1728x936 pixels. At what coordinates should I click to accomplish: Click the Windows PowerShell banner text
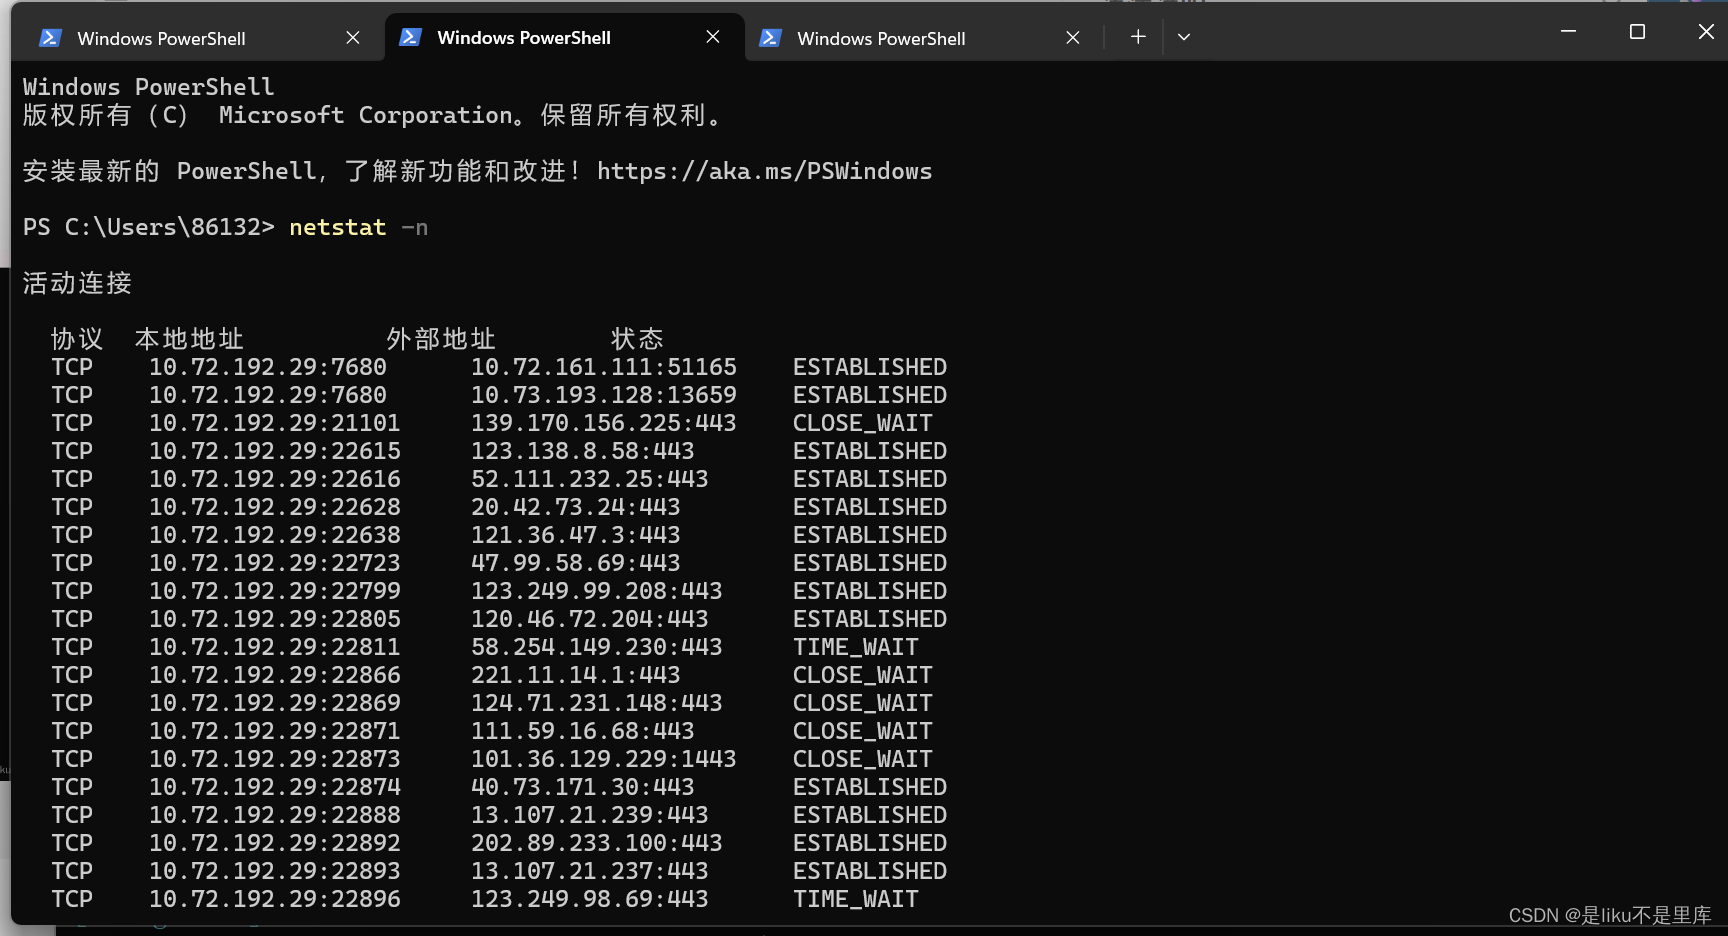coord(149,87)
